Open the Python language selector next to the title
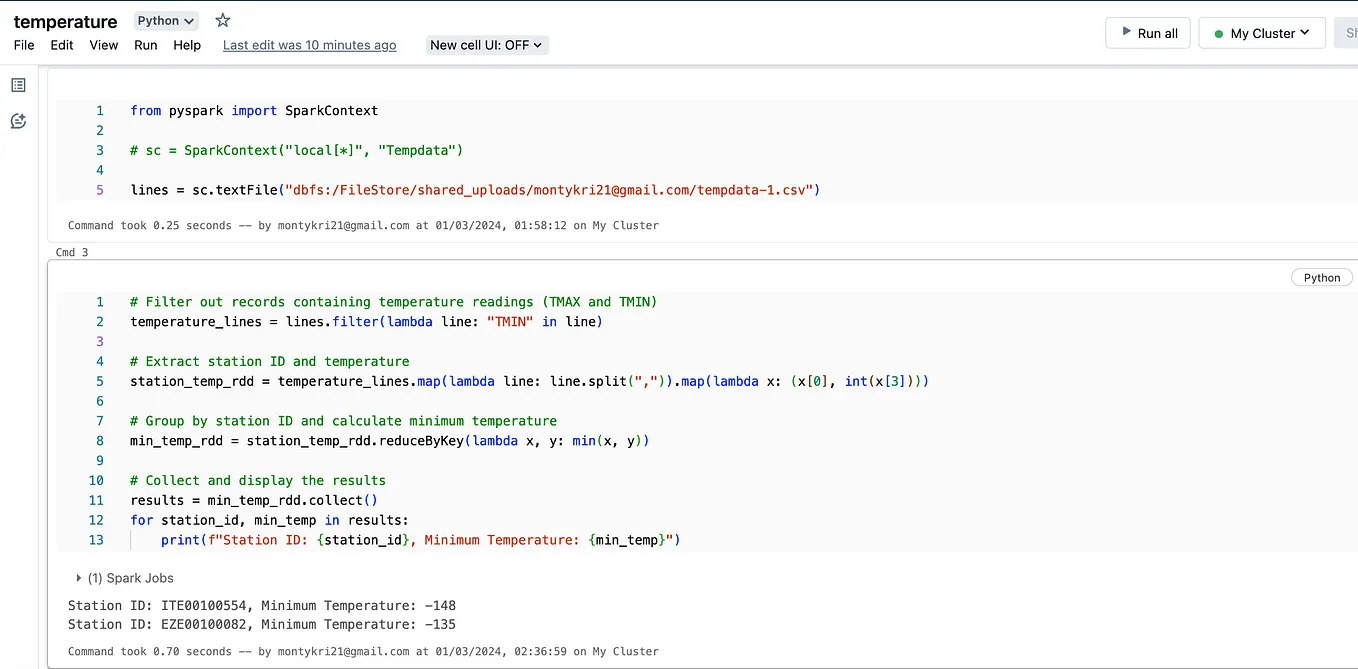1358x669 pixels. click(165, 20)
